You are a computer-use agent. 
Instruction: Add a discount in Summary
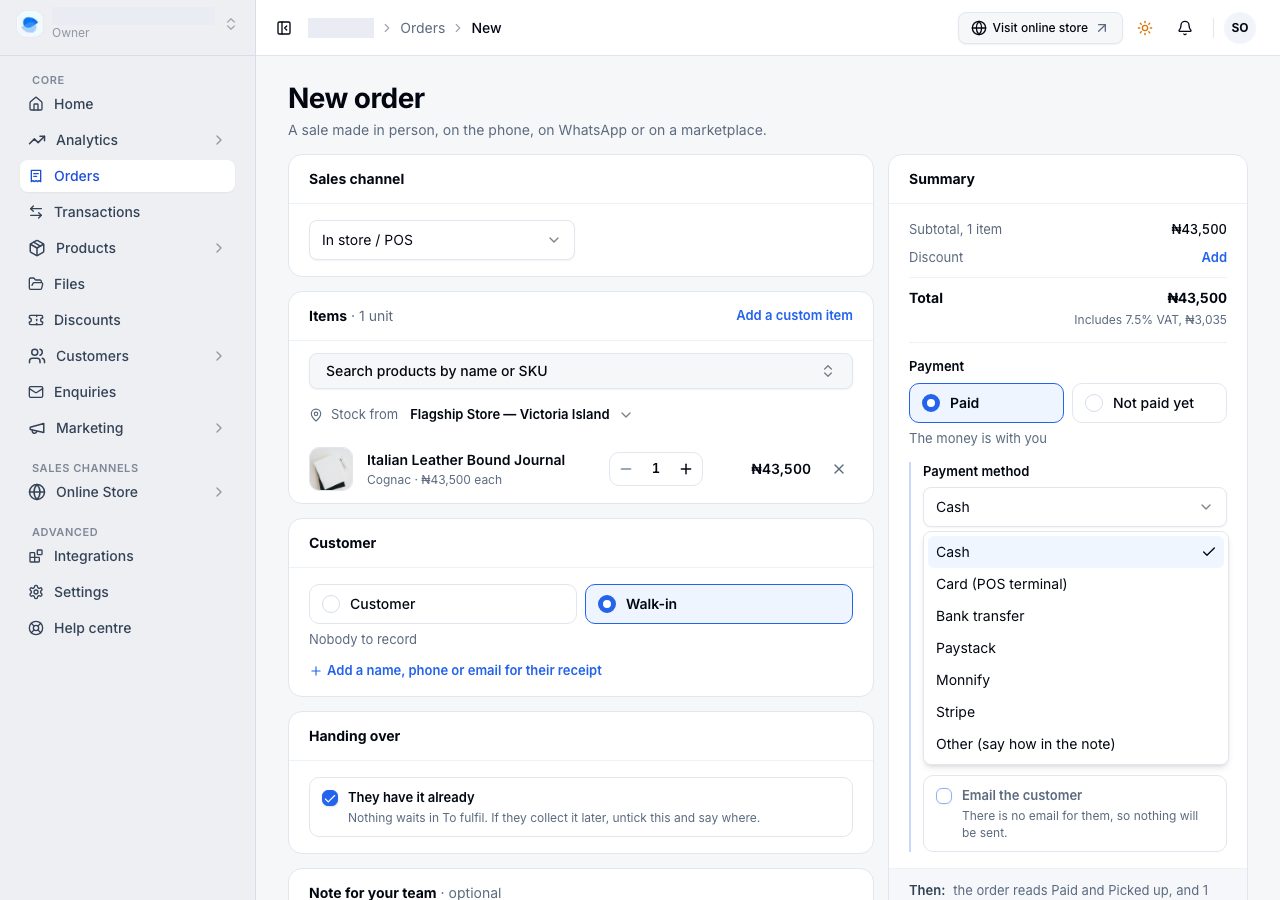(x=1214, y=257)
